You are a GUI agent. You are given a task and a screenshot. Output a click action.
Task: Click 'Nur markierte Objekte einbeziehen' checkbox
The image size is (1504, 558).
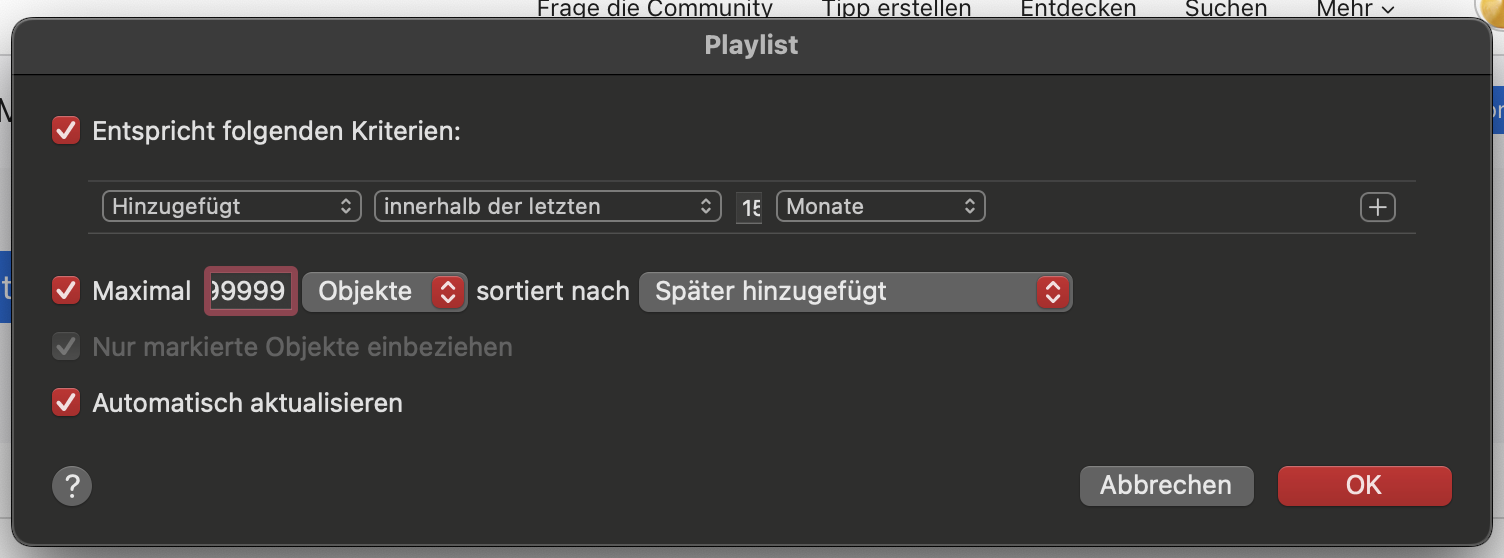coord(66,347)
